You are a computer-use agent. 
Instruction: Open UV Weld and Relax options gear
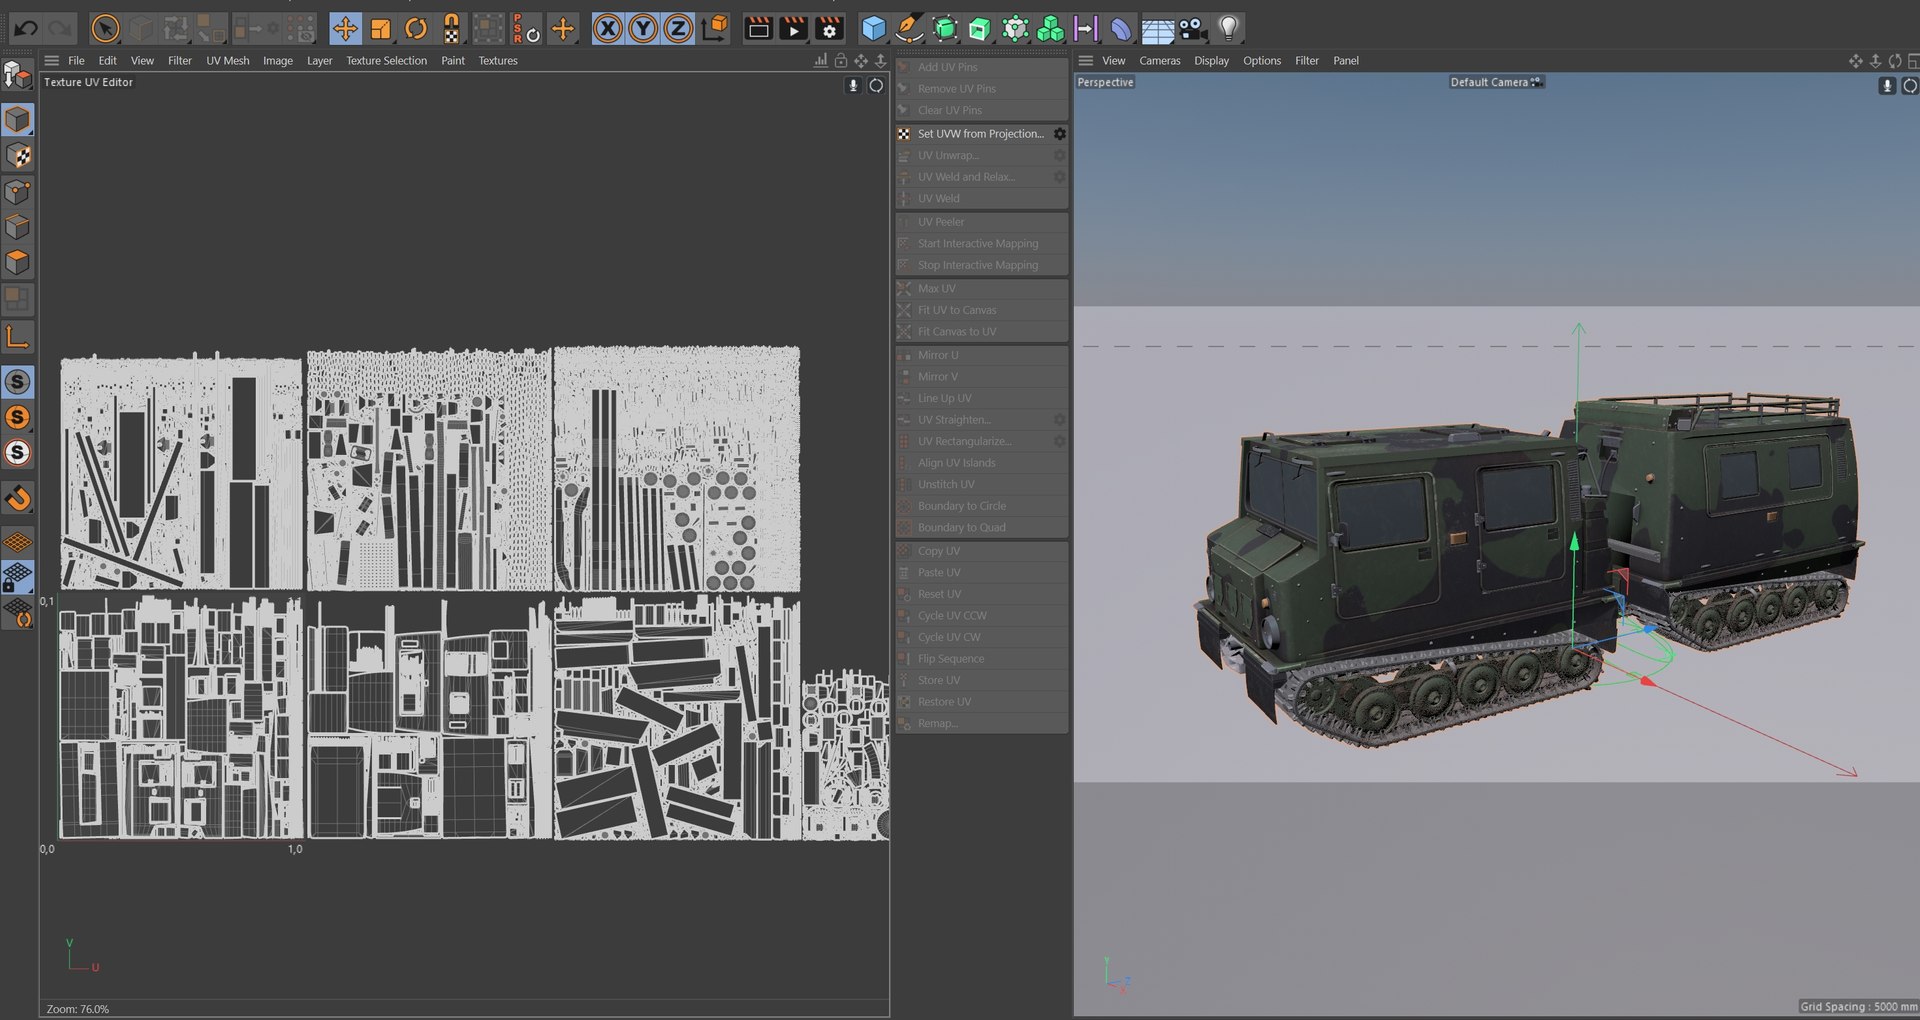point(1059,177)
